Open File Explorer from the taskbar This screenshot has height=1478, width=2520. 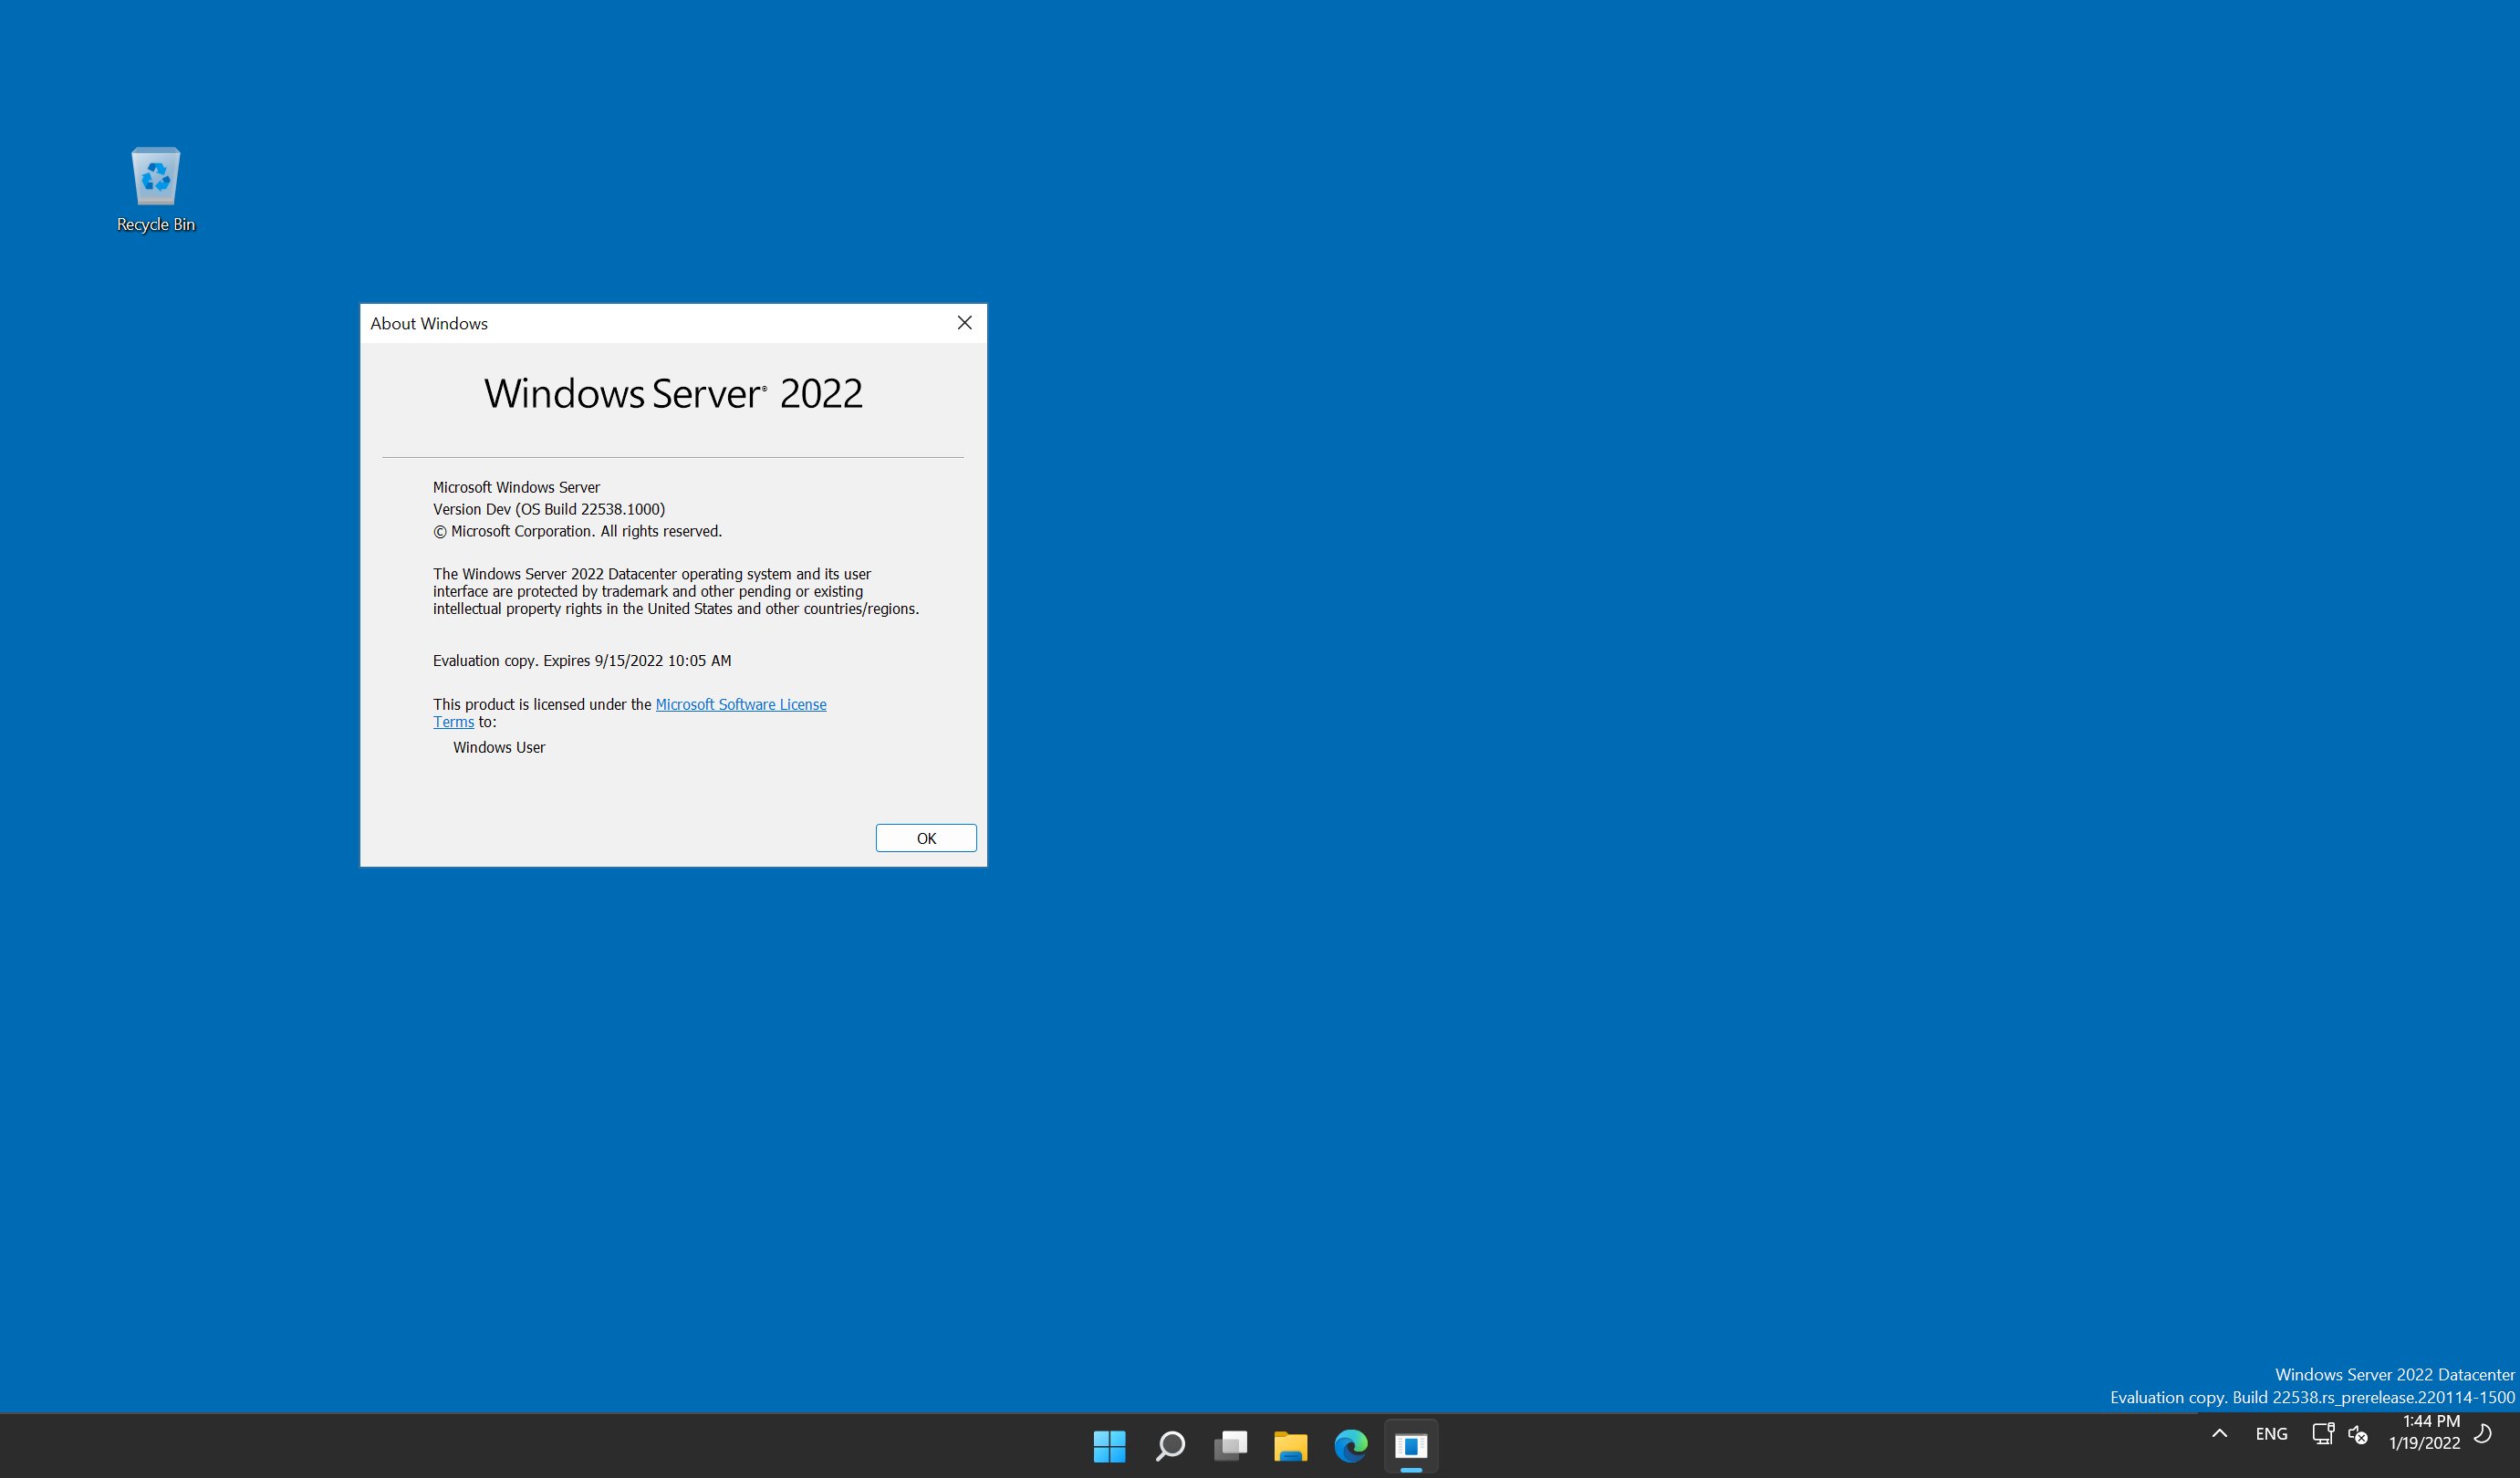(x=1291, y=1445)
